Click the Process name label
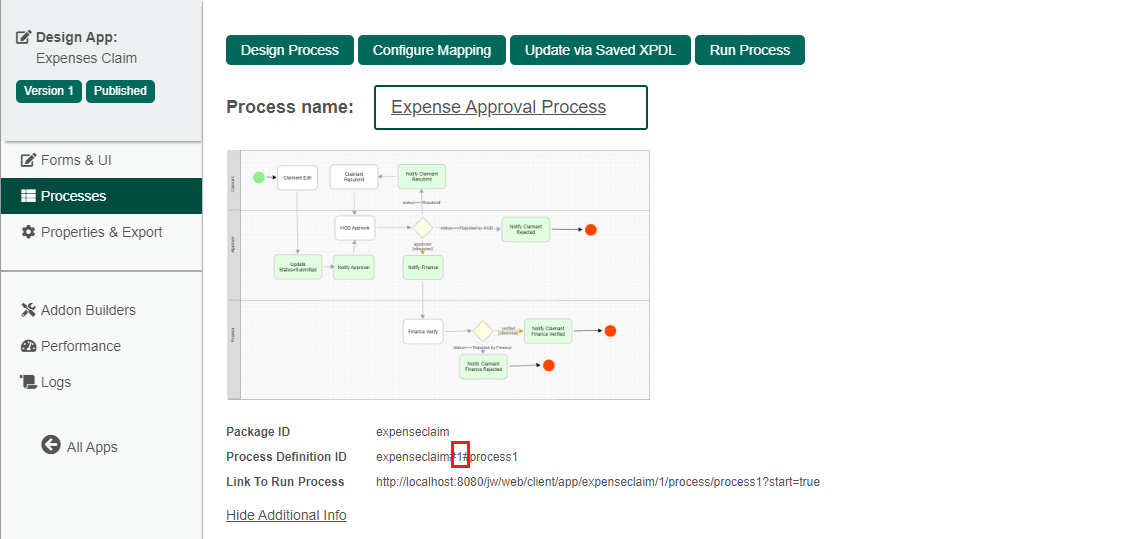Image resolution: width=1136 pixels, height=539 pixels. click(290, 107)
